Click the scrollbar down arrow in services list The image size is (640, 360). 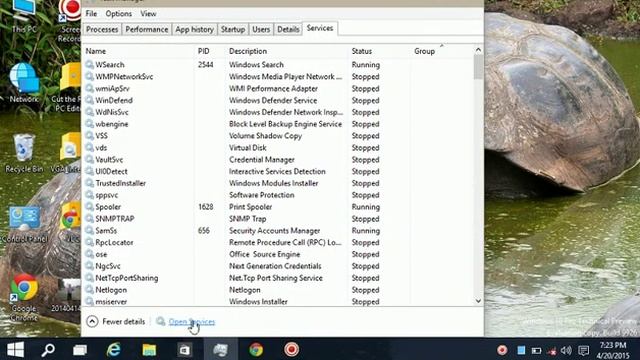(478, 301)
